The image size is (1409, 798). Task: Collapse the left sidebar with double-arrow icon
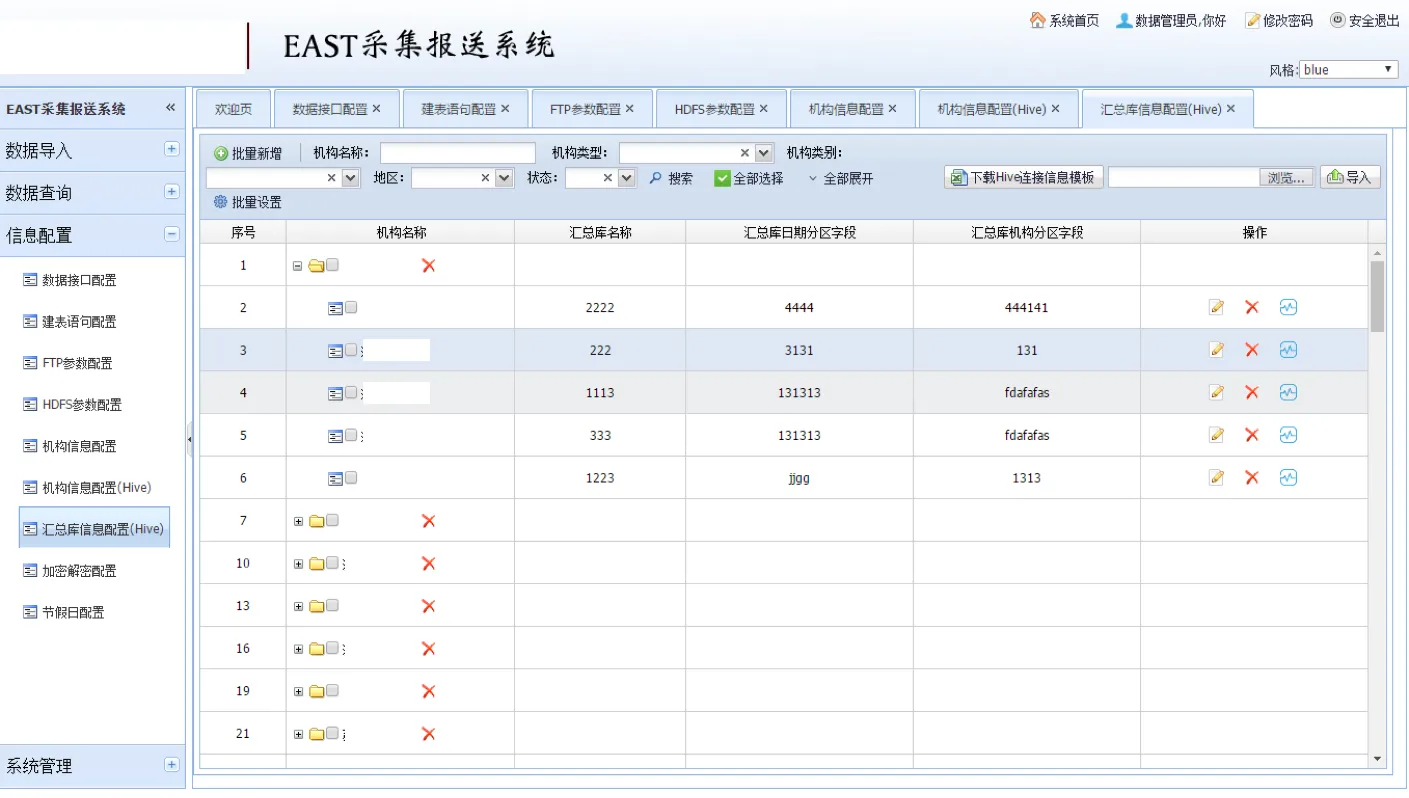[x=170, y=108]
